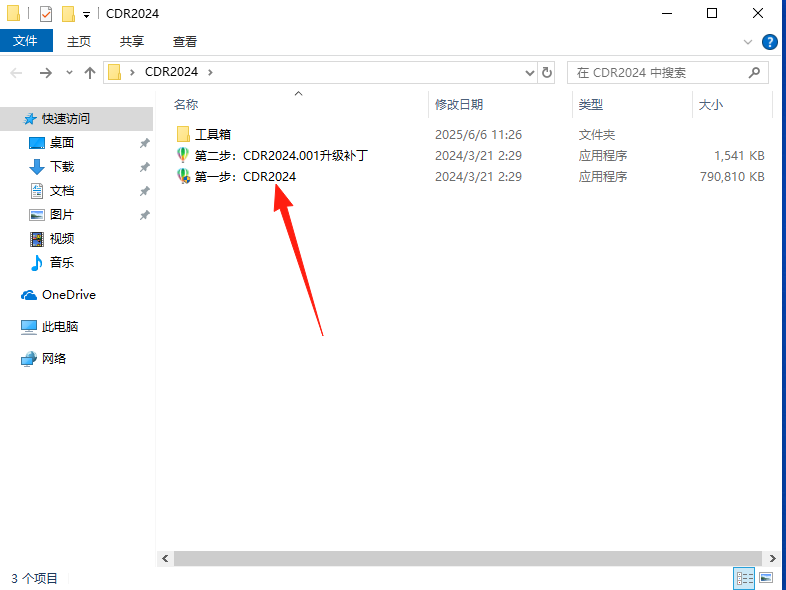The image size is (786, 590).
Task: Click the horizontal scrollbar left arrow
Action: pyautogui.click(x=165, y=558)
